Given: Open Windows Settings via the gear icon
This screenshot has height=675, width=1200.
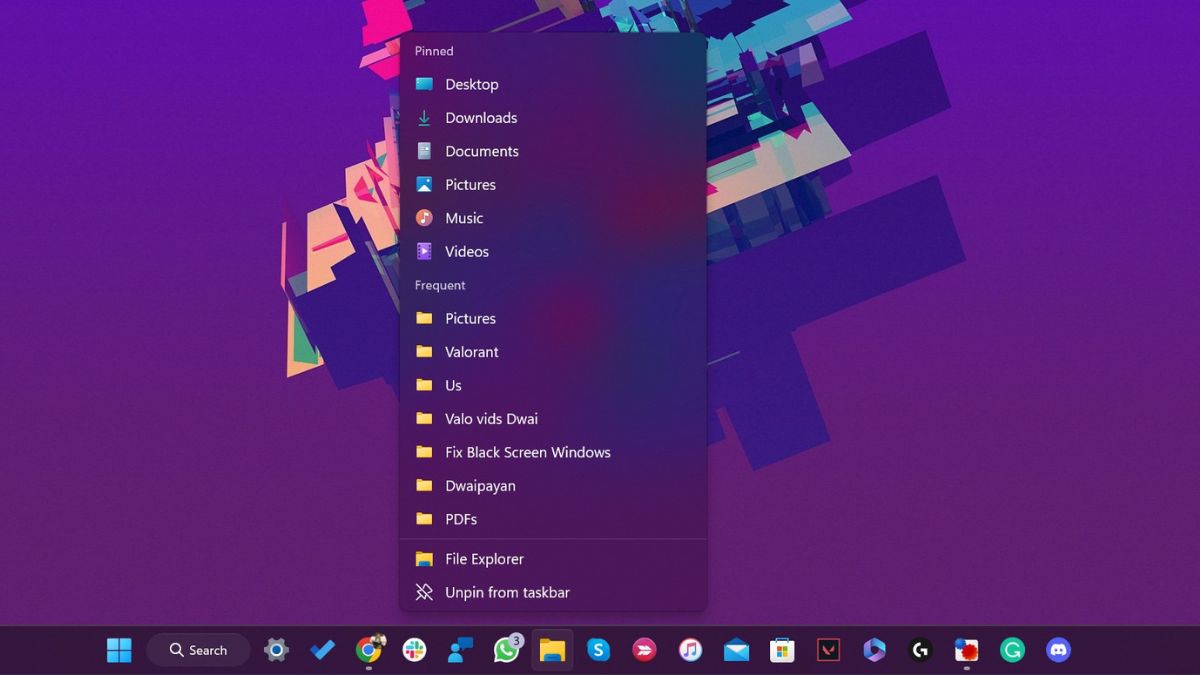Looking at the screenshot, I should [276, 650].
